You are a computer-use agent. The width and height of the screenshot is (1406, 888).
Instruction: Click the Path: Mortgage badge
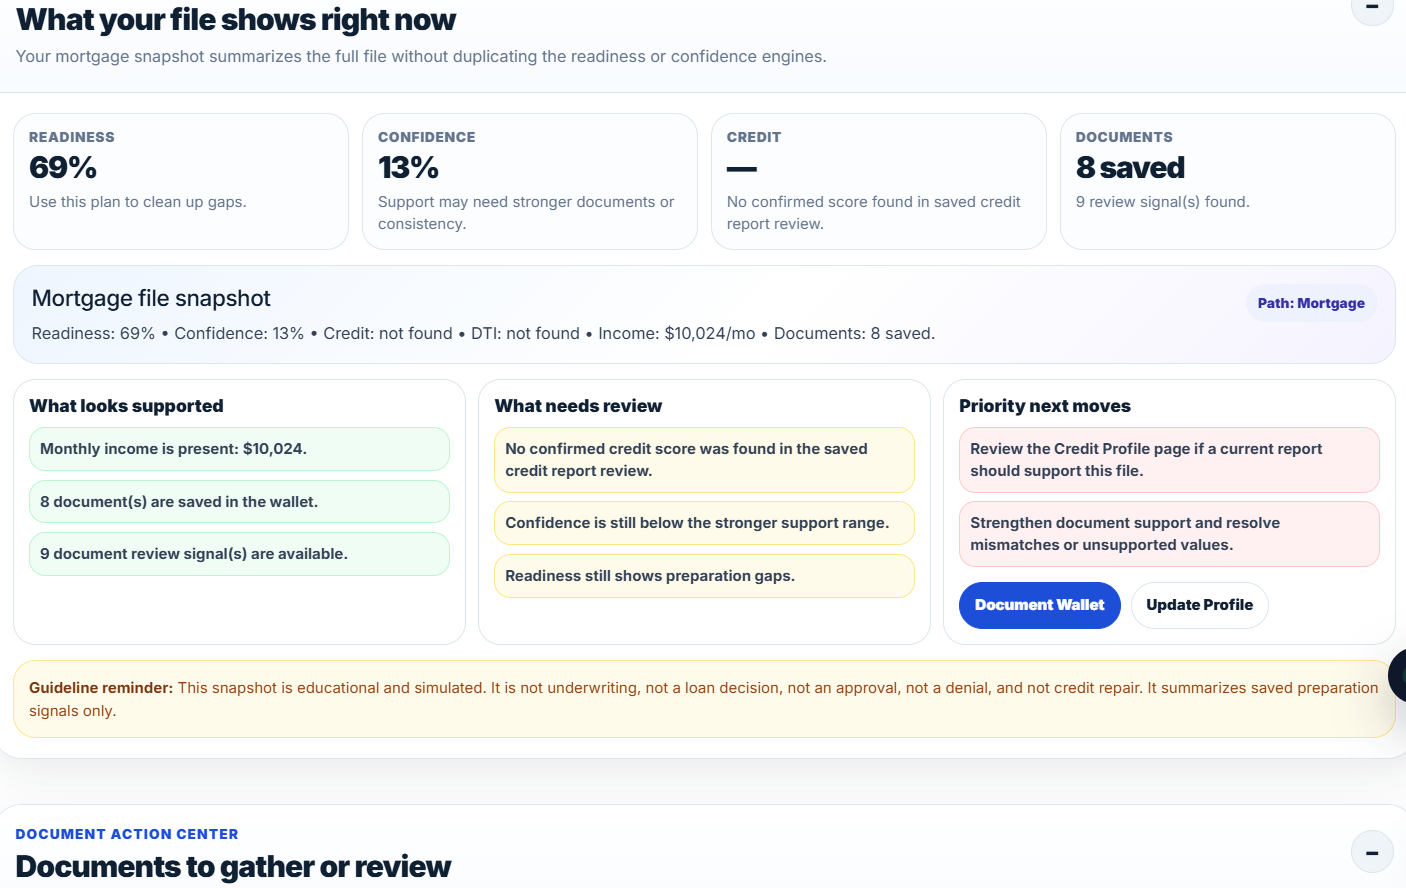tap(1311, 303)
